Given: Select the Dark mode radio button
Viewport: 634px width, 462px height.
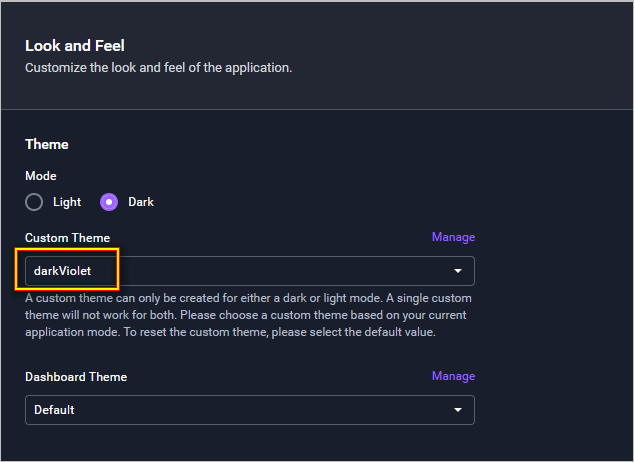Looking at the screenshot, I should 109,202.
